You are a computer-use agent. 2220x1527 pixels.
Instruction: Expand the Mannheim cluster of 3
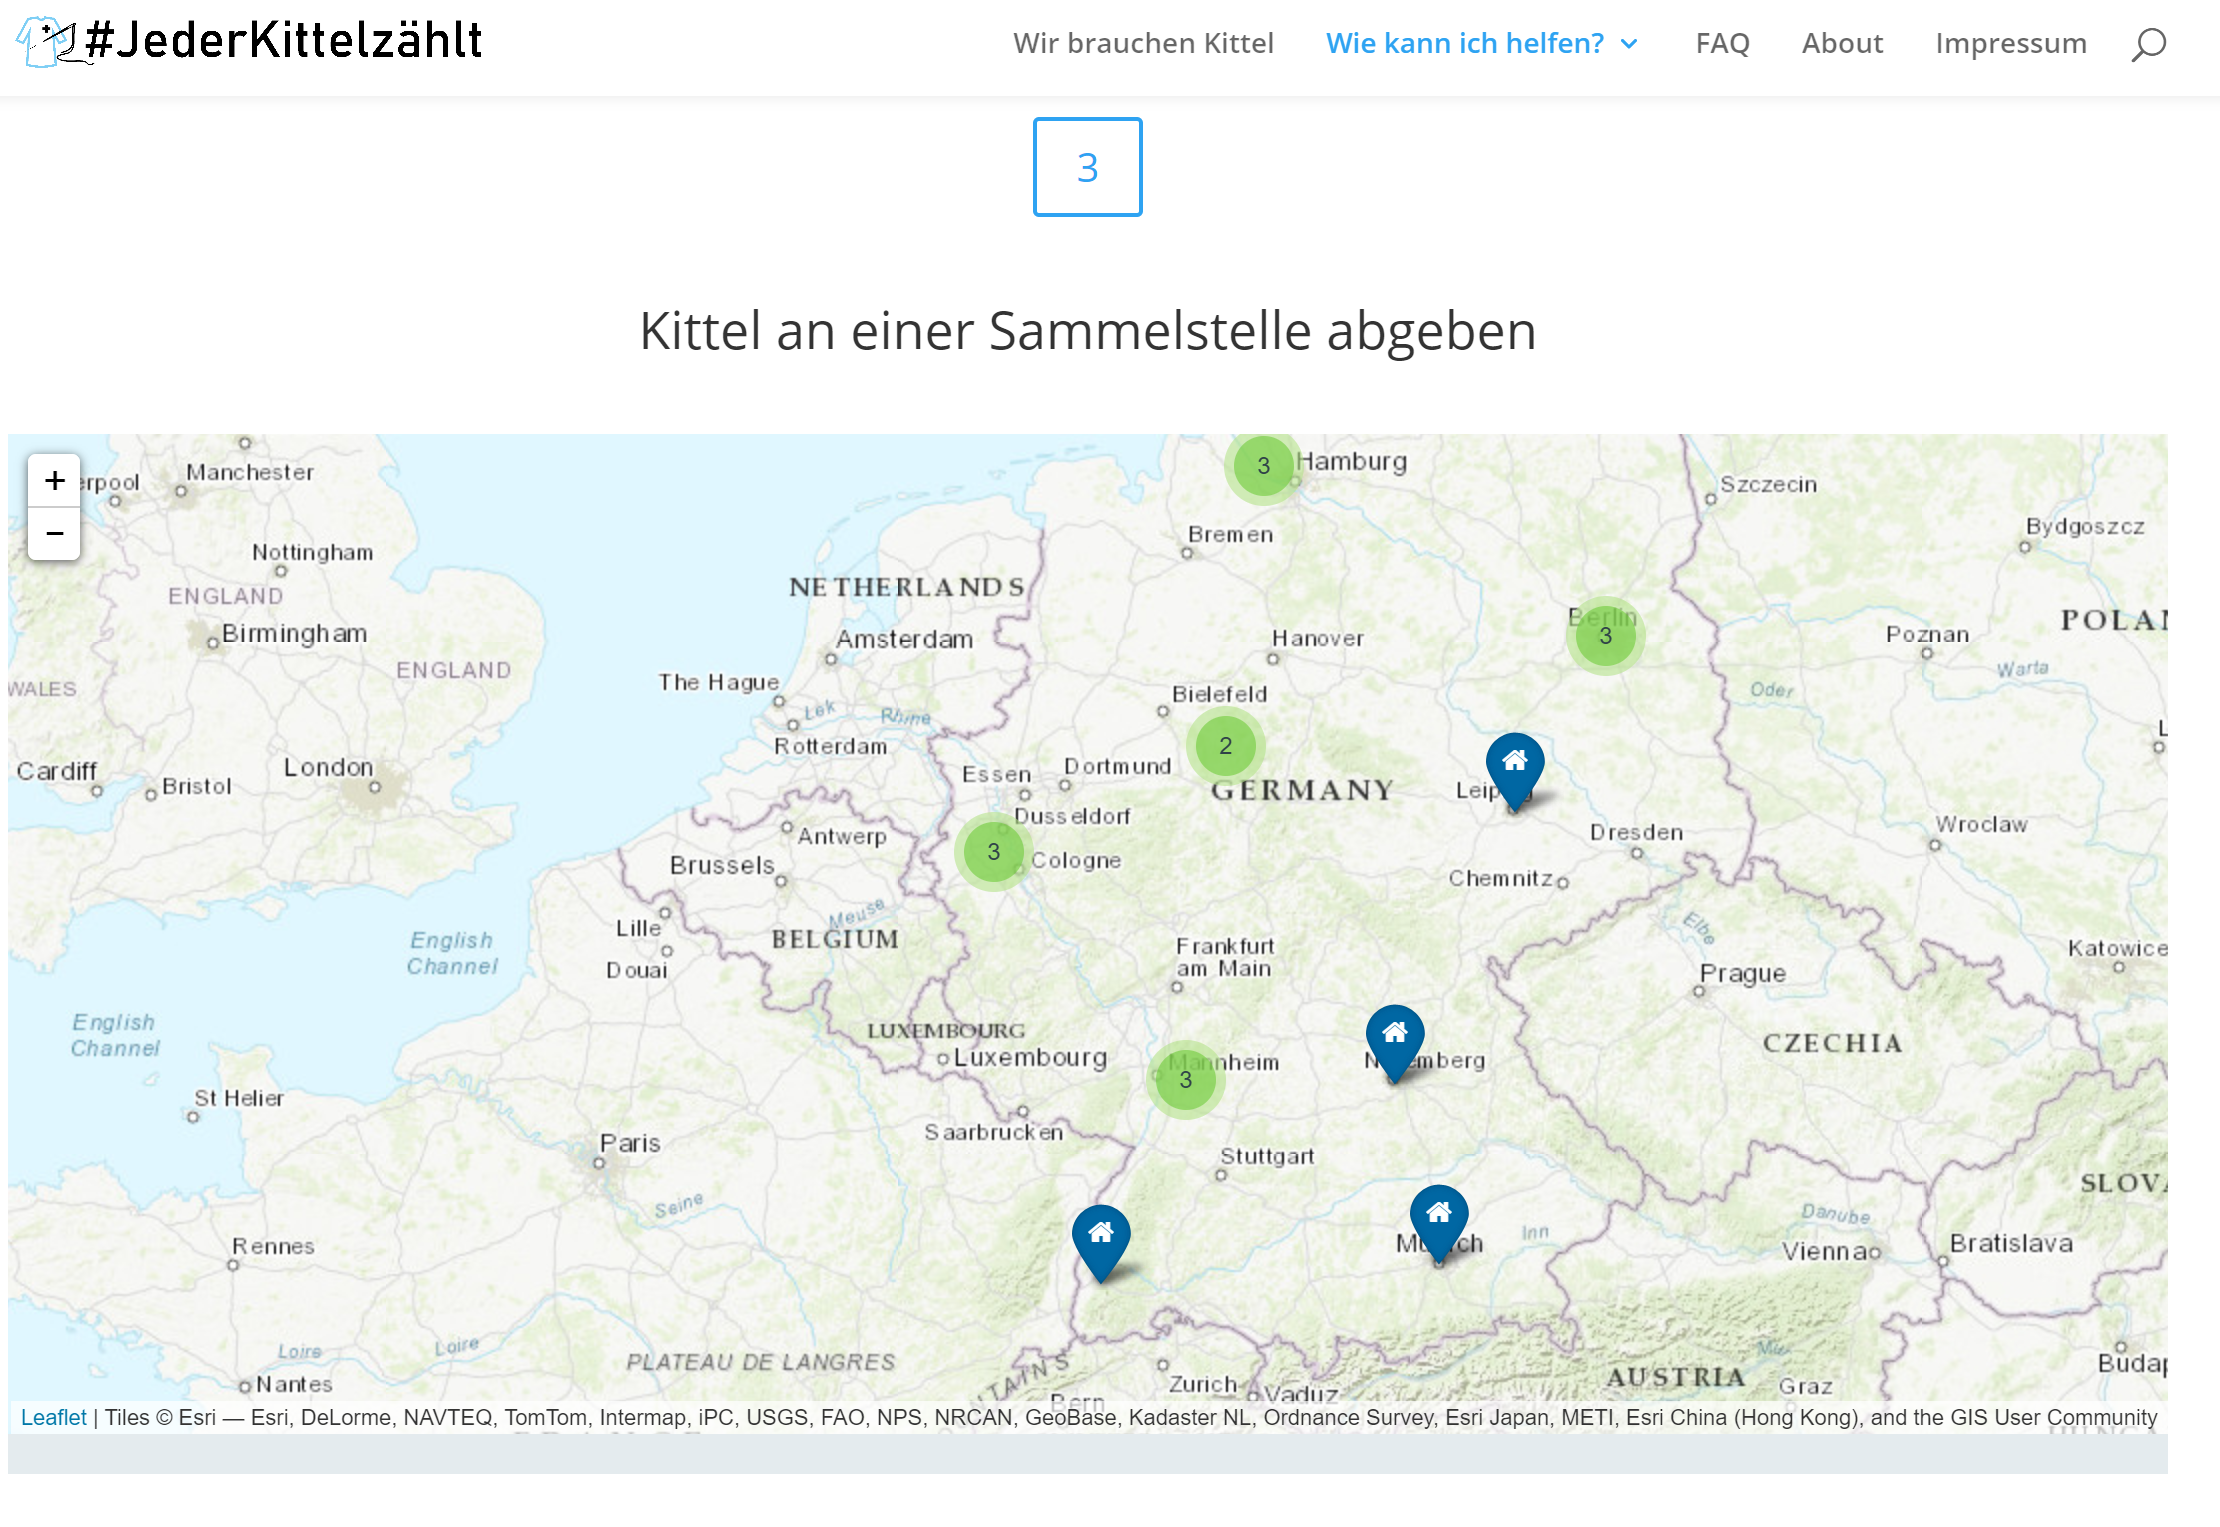[x=1185, y=1080]
